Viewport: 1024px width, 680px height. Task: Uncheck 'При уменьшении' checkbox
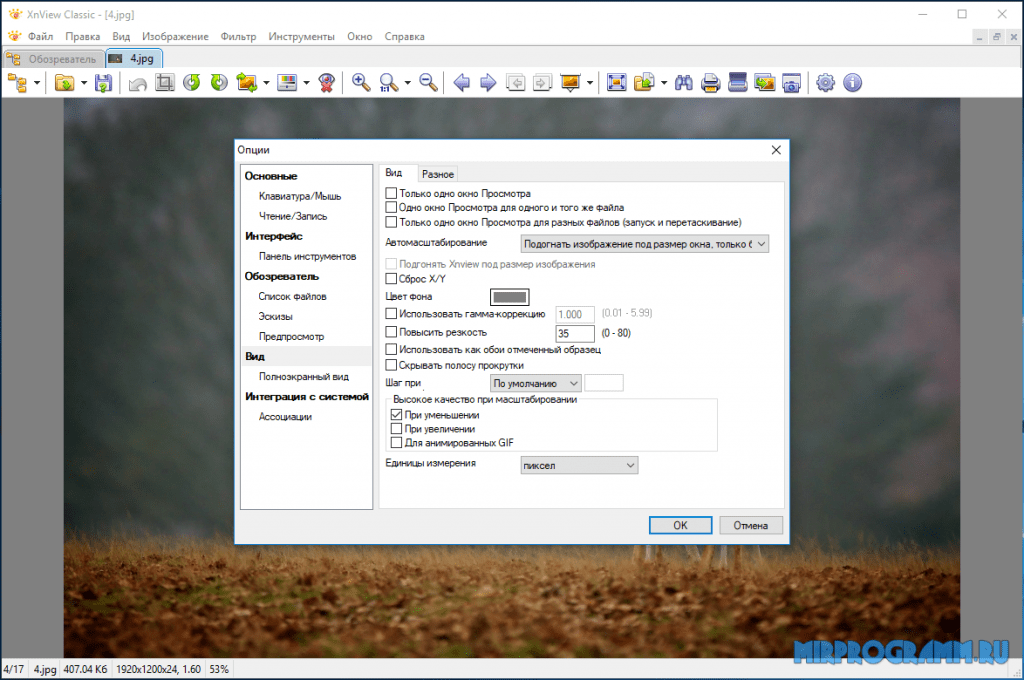click(396, 415)
